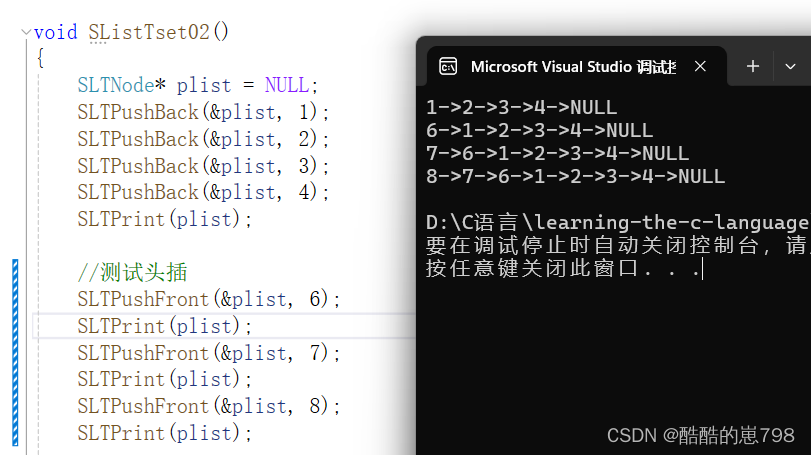811x455 pixels.
Task: Click the SLTPushBack(&plist, 1) line
Action: point(203,112)
